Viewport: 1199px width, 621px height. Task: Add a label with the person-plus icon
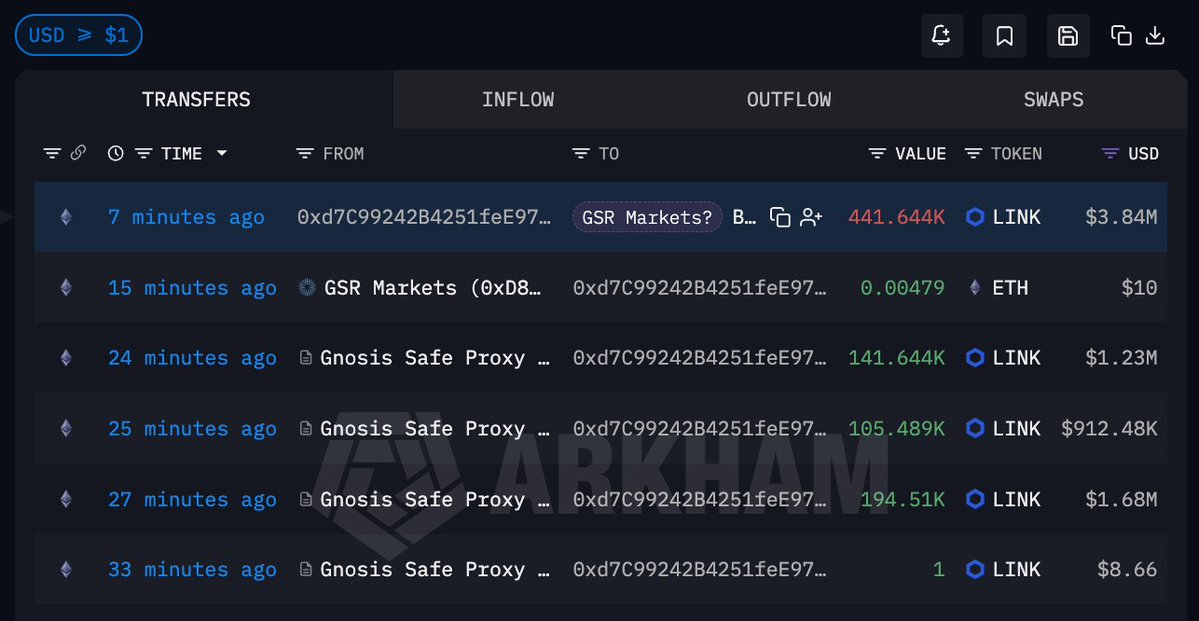tap(811, 217)
